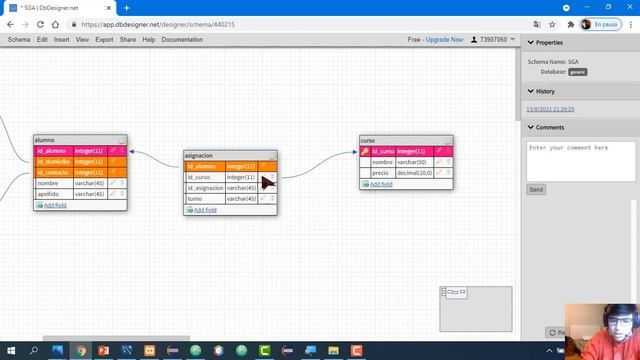Reorder arrows for precio field
This screenshot has height=360, width=640.
448,173
